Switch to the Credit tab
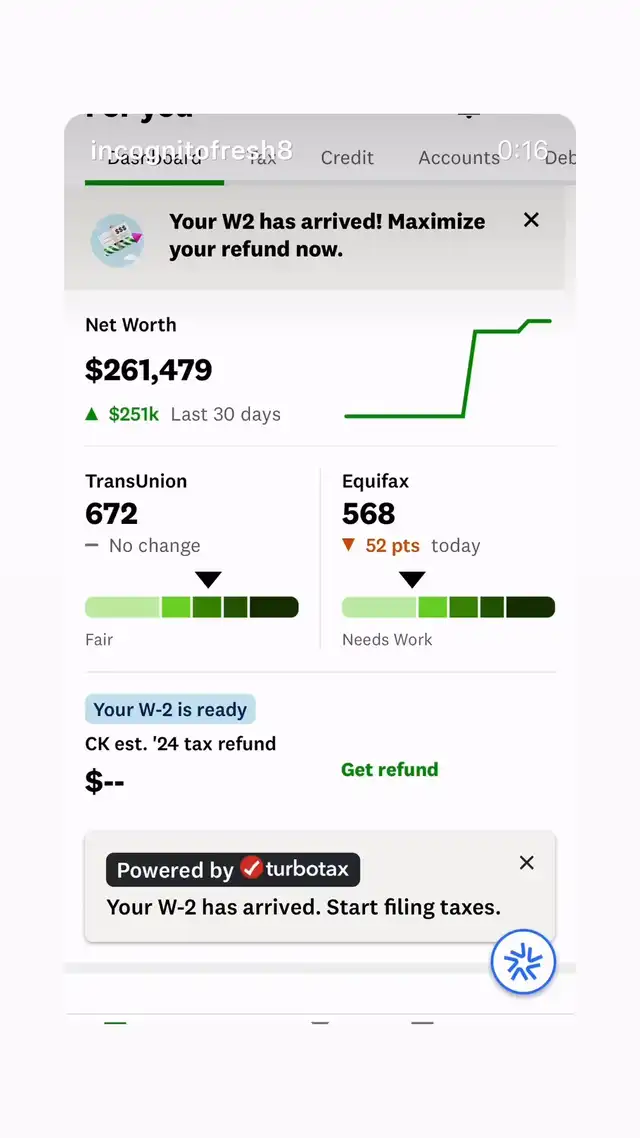The height and width of the screenshot is (1138, 640). coord(347,158)
